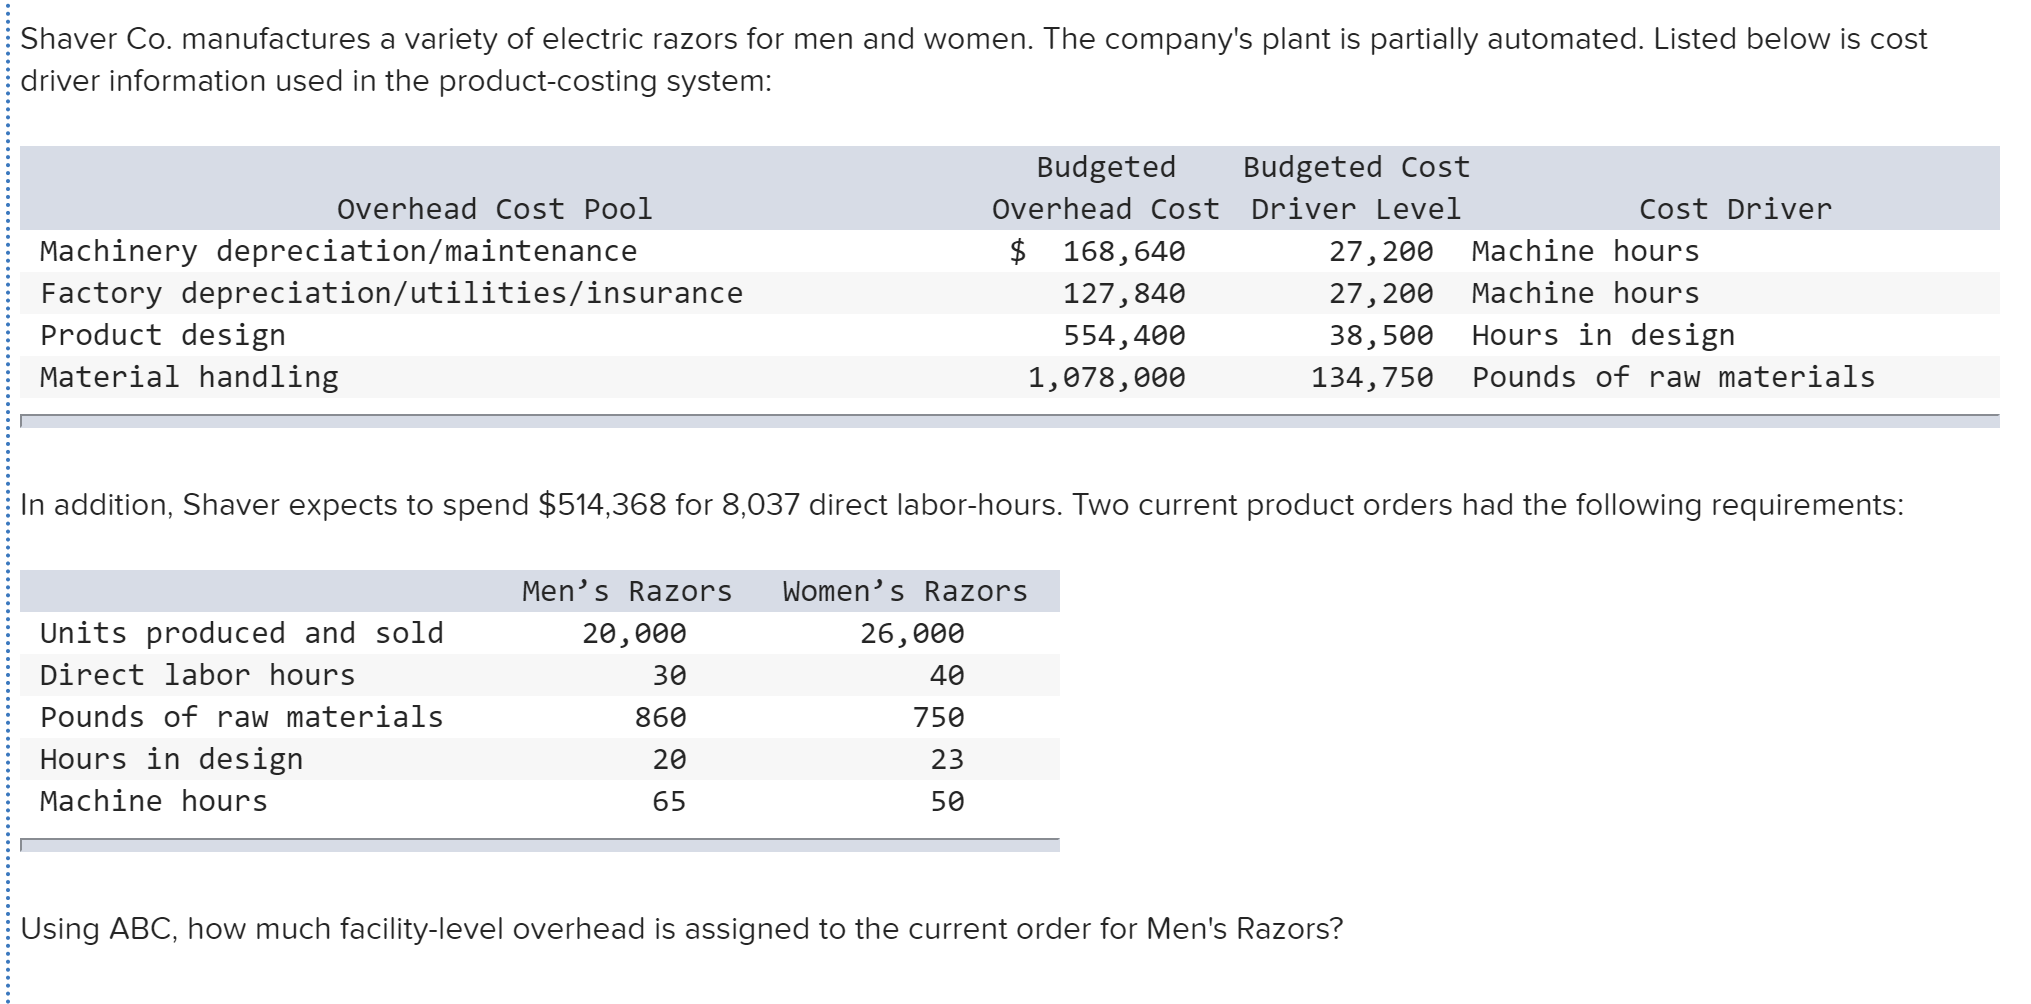Viewport: 2031px width, 1004px height.
Task: Select the $168,640 overhead cost value
Action: 1097,251
